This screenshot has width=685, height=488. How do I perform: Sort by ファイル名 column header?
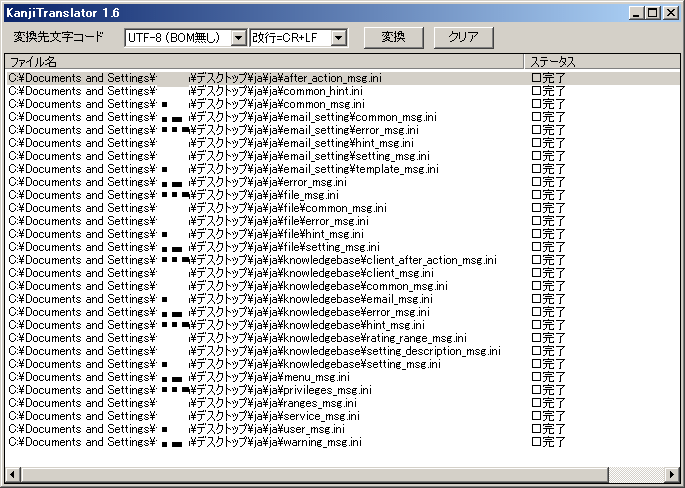coord(264,62)
